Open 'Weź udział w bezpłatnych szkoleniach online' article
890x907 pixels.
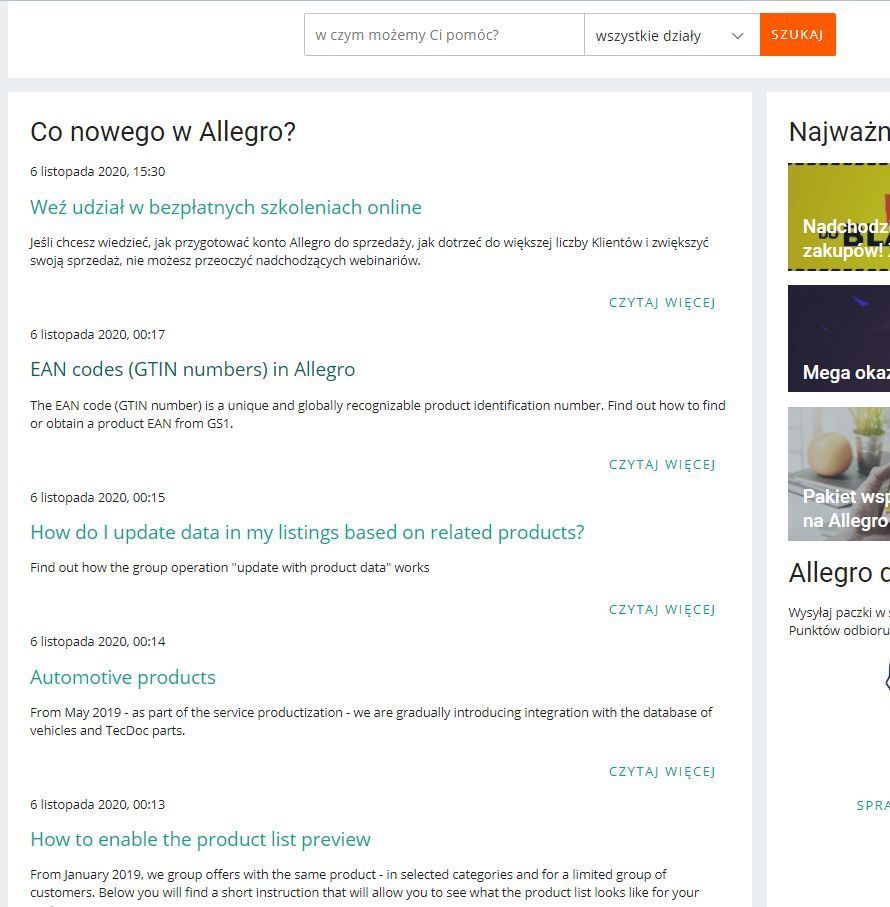click(226, 207)
